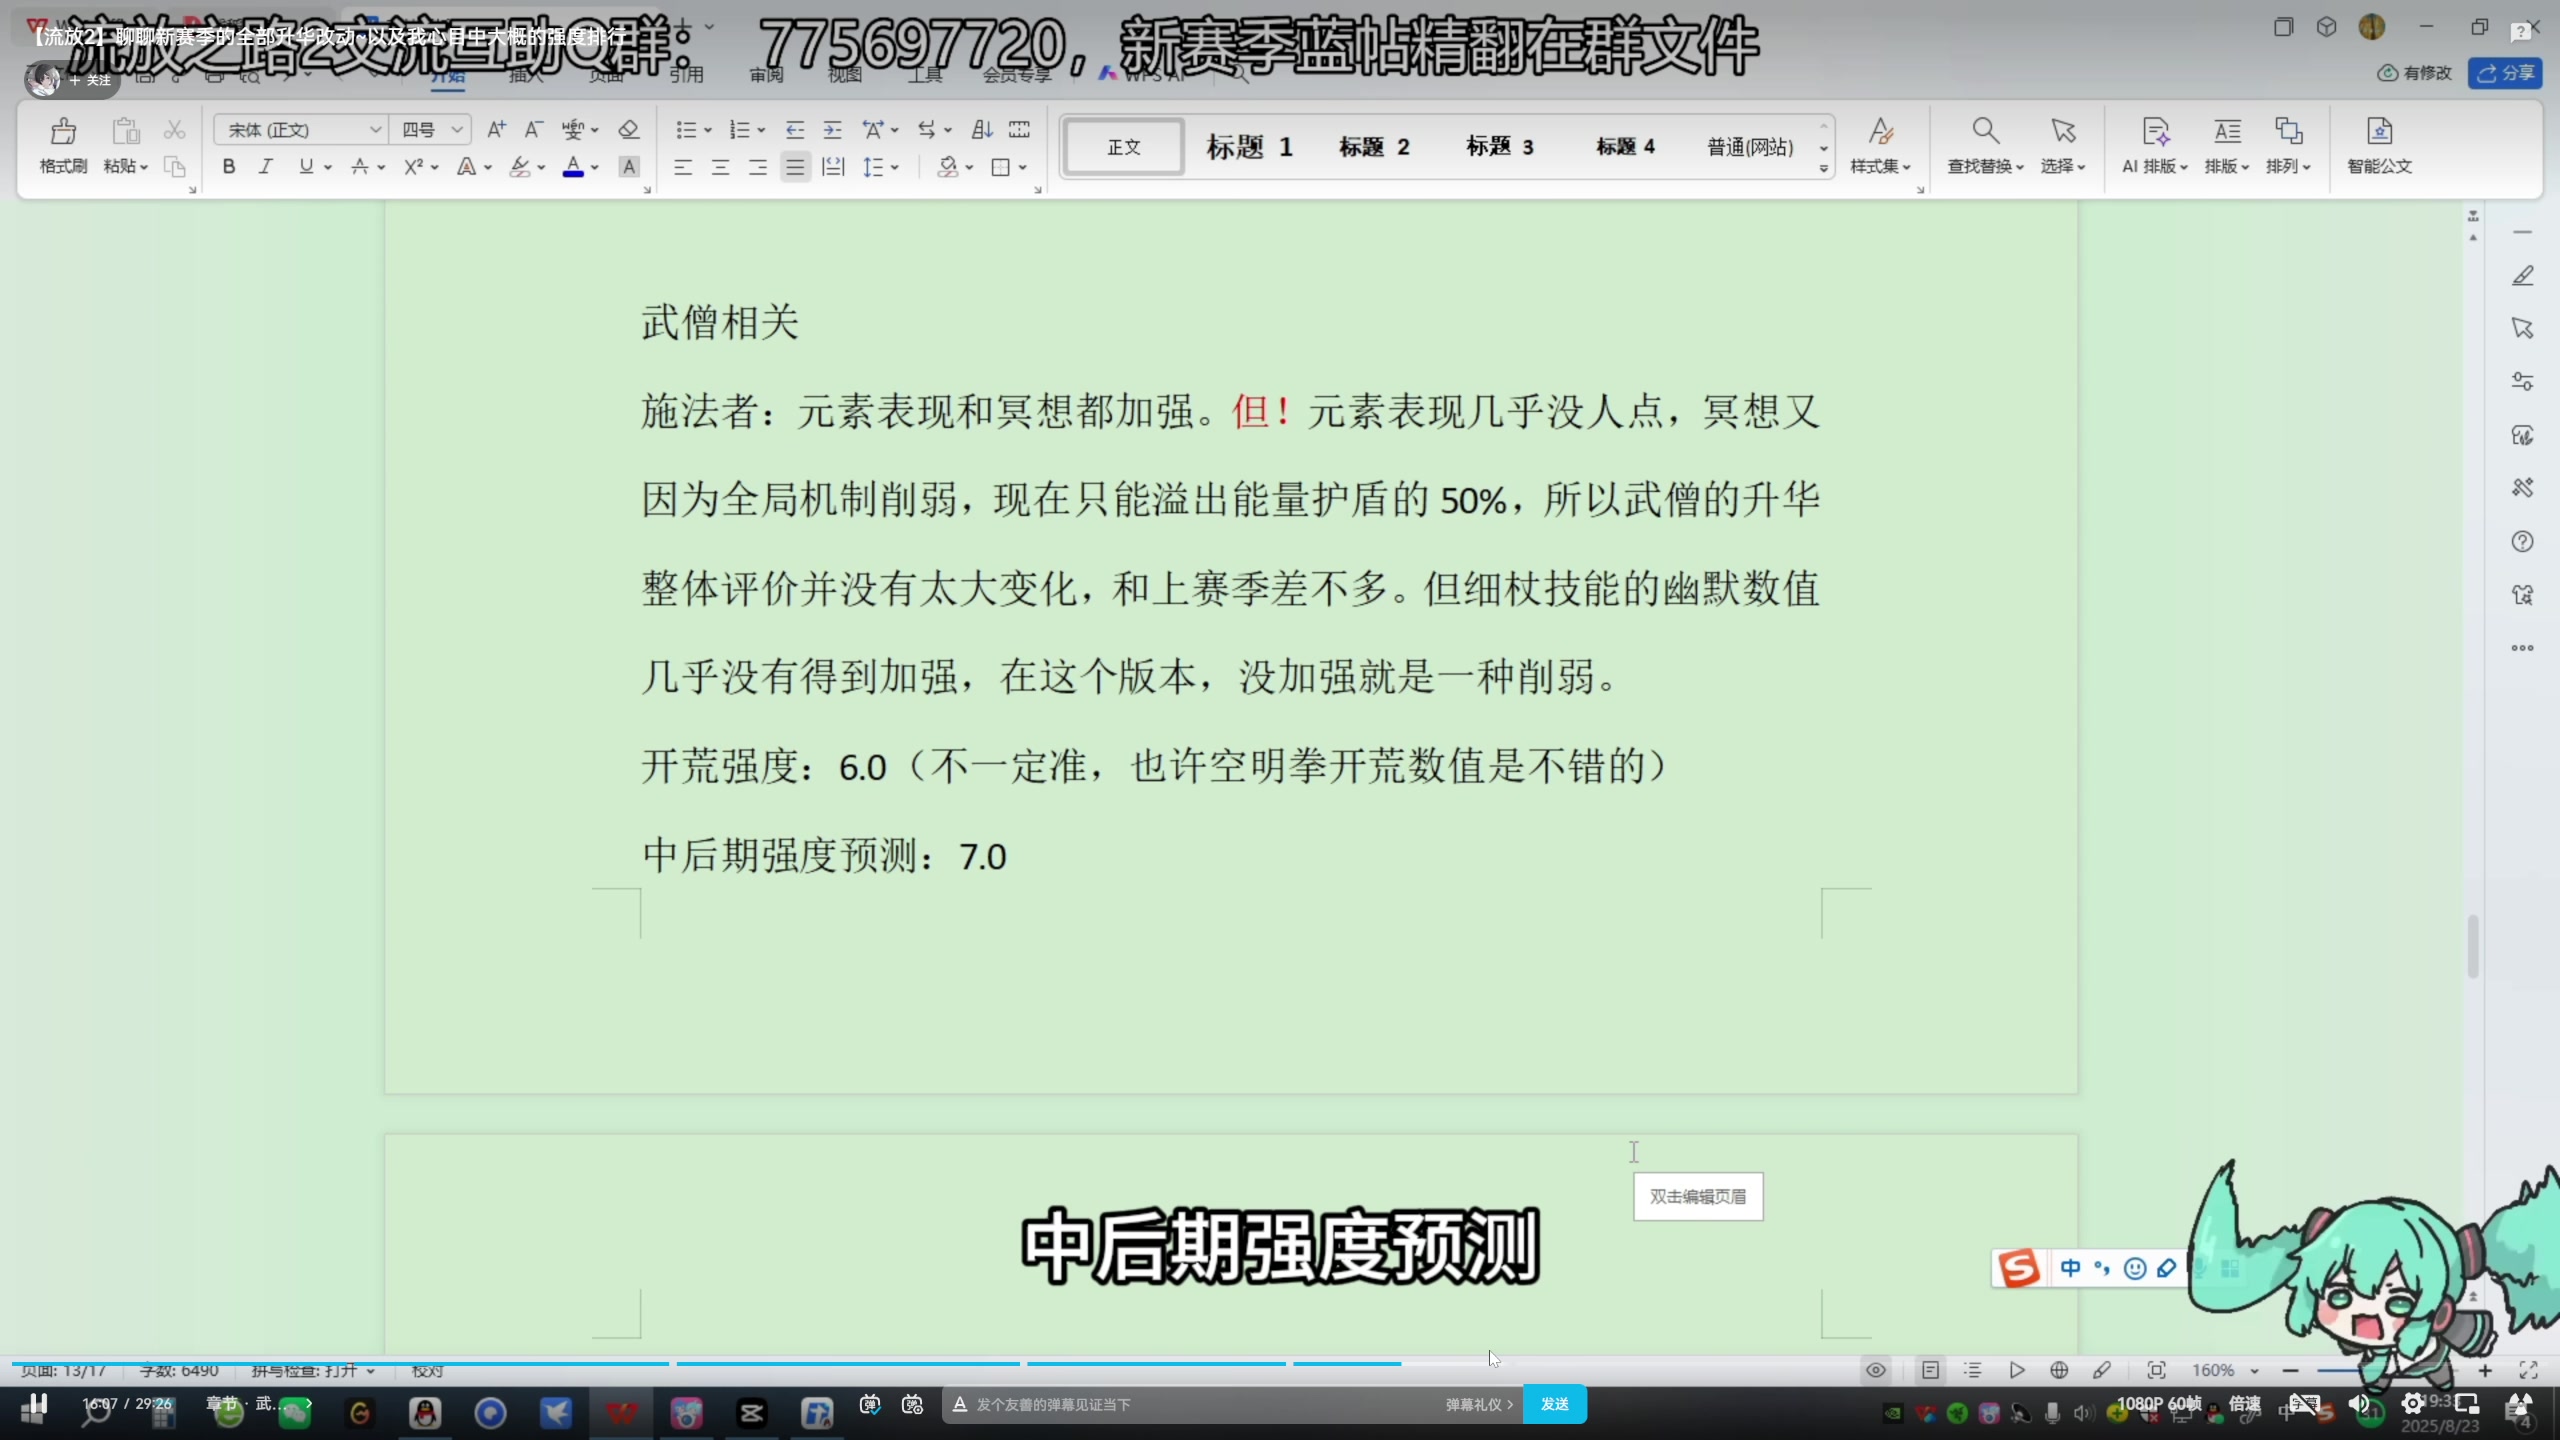Image resolution: width=2560 pixels, height=1440 pixels.
Task: Open Smart Document (智能公文) tool
Action: (2379, 146)
